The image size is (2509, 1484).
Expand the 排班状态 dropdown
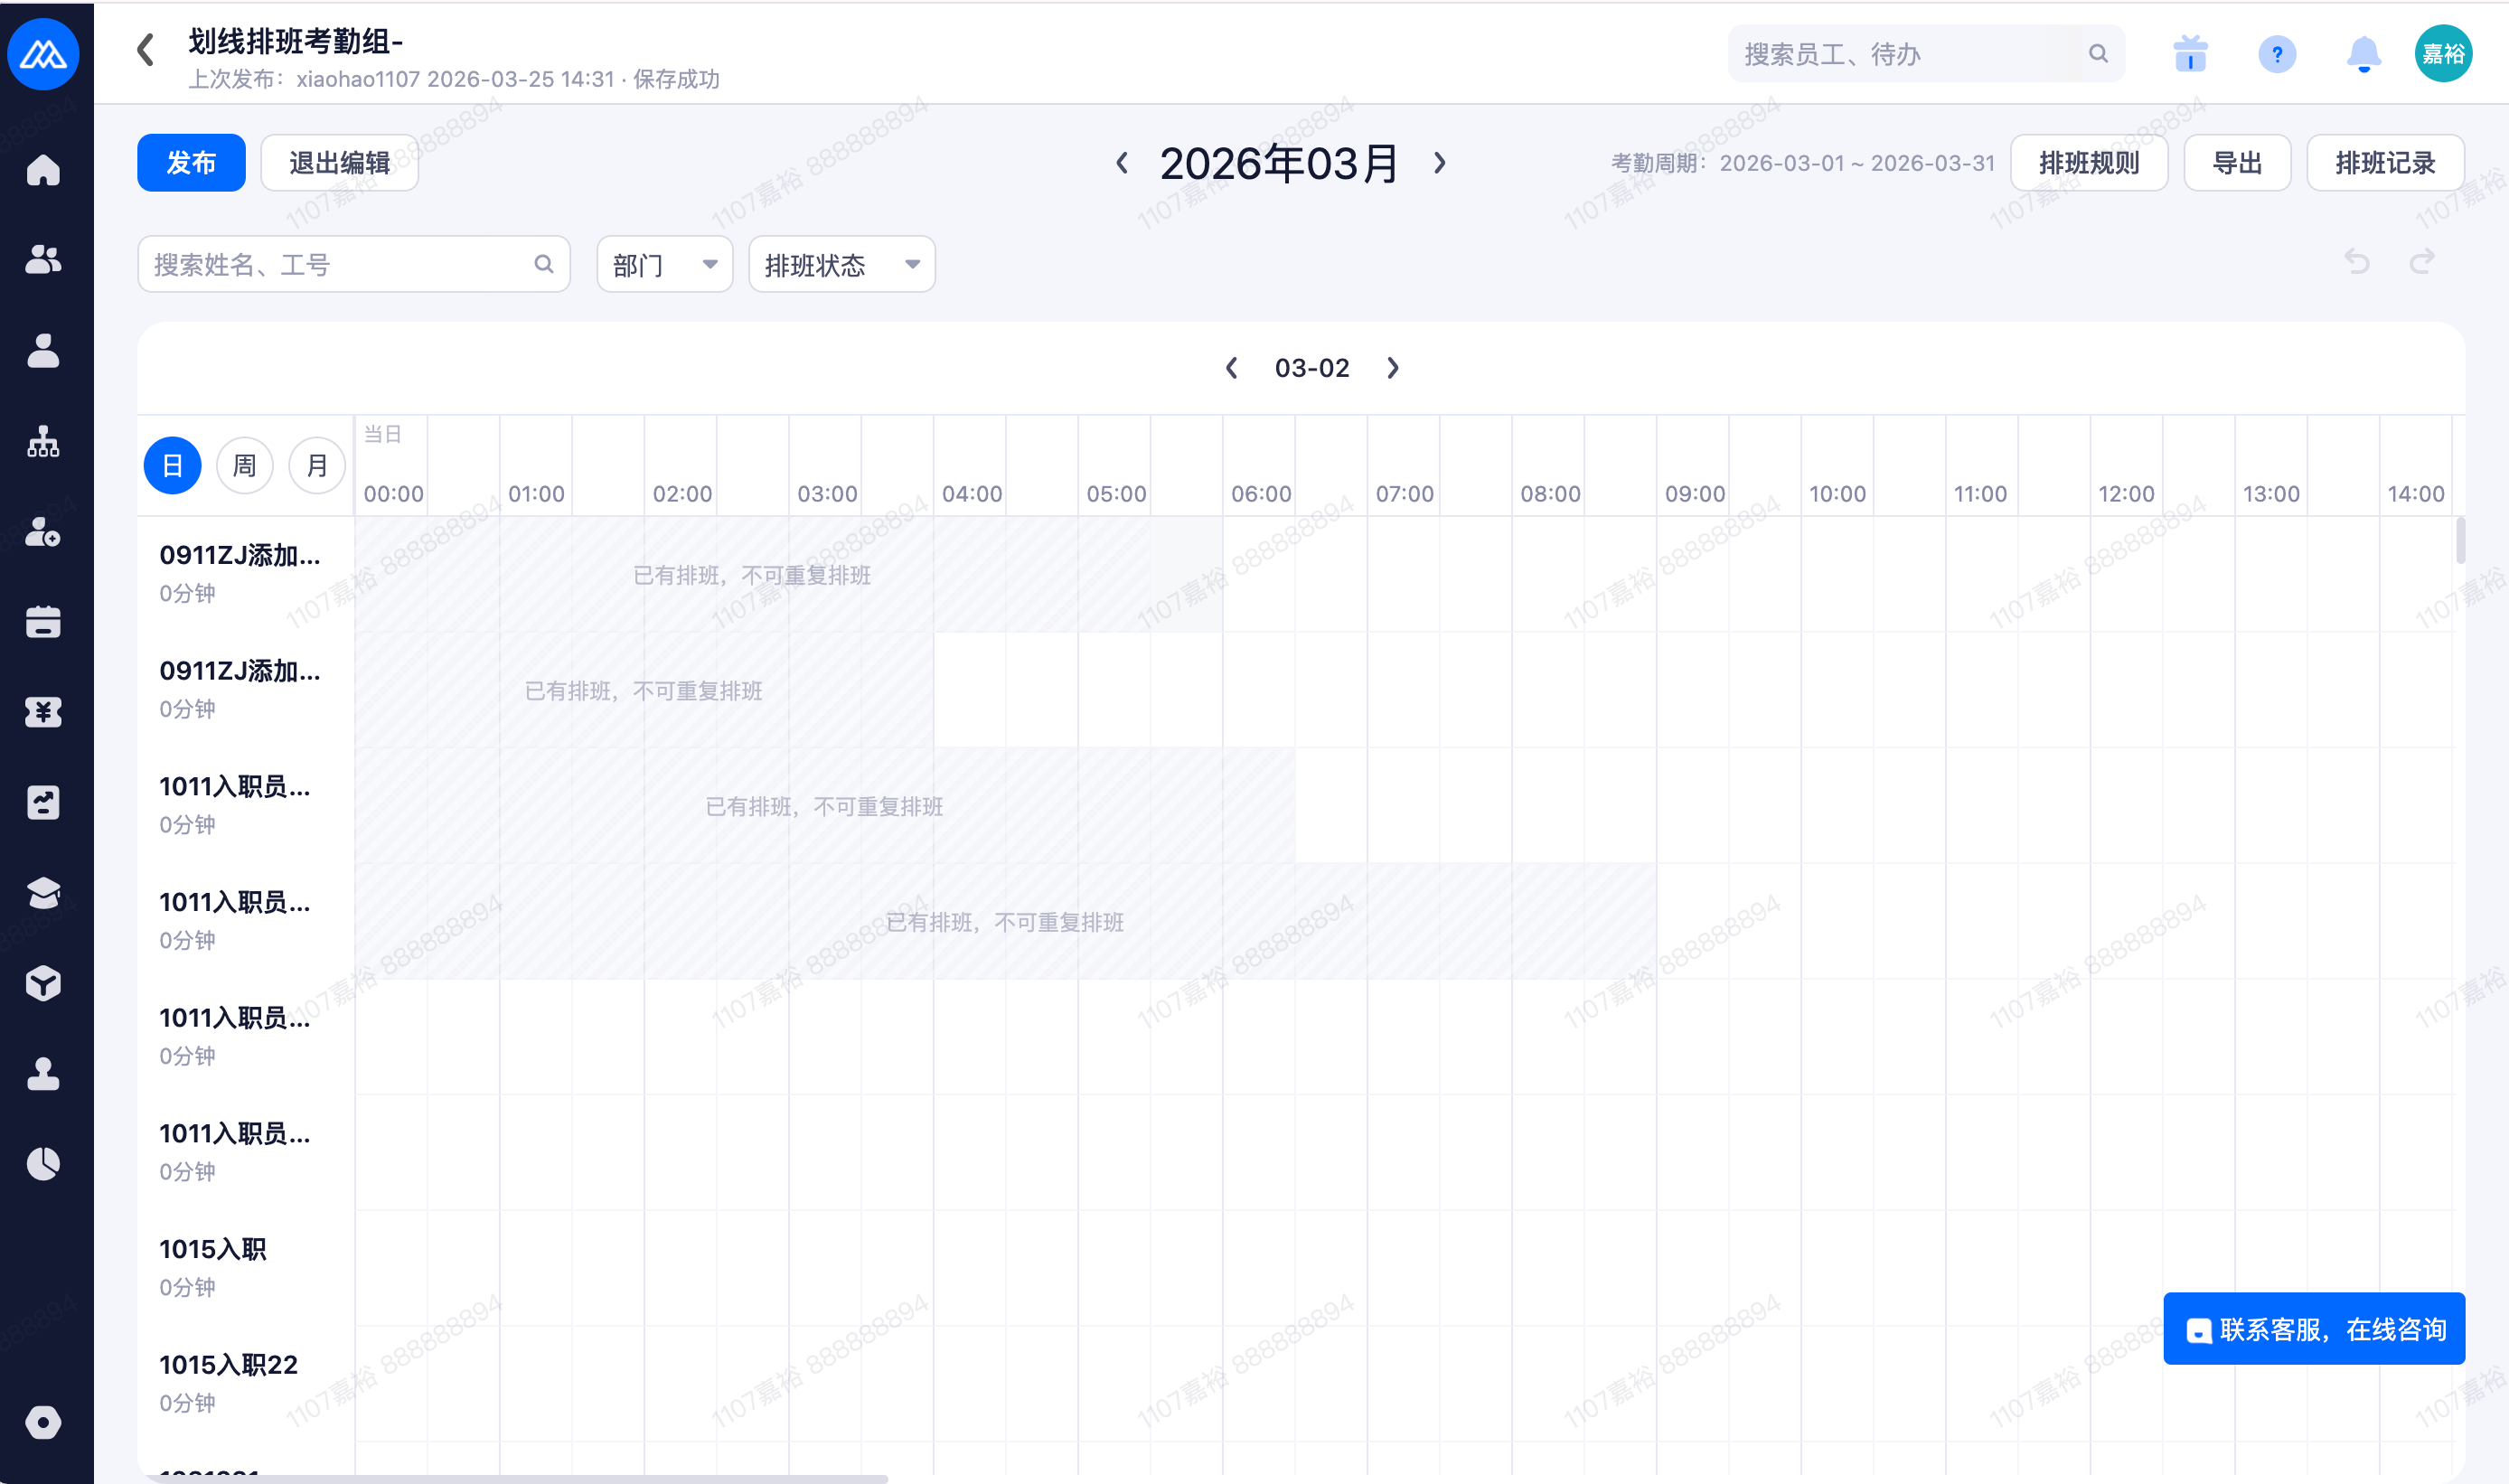coord(841,265)
